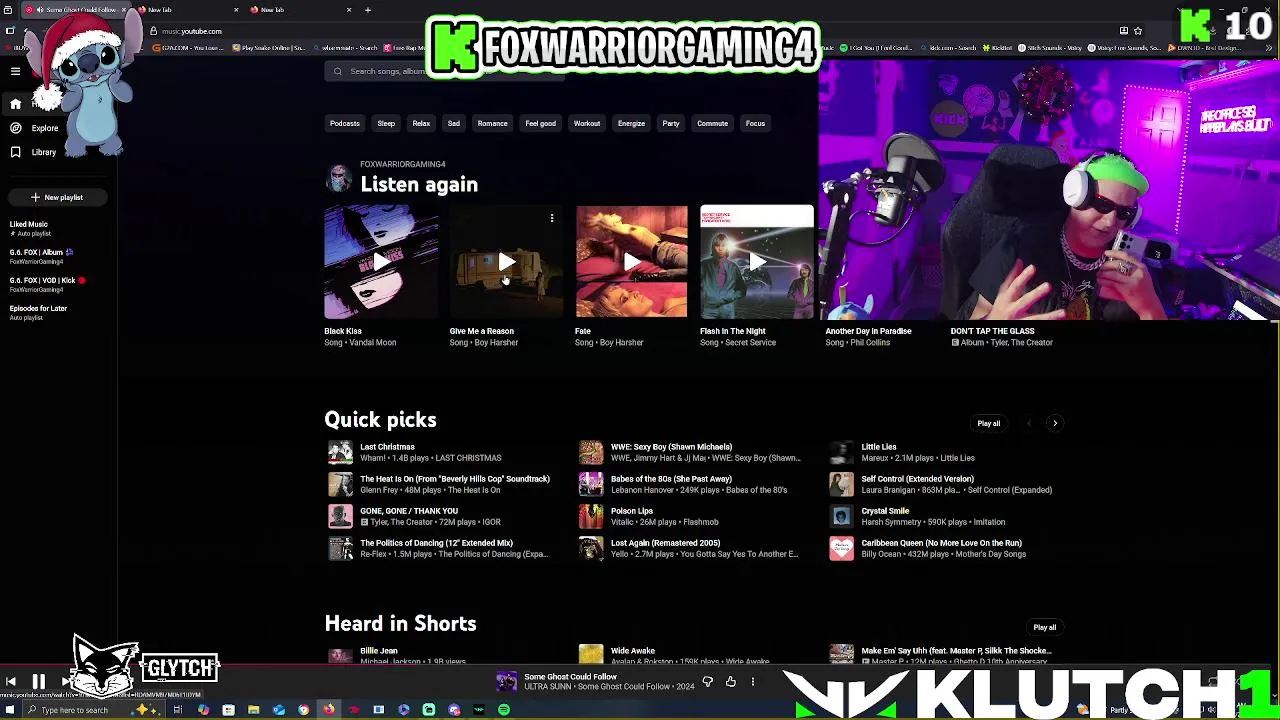Click the Last Christmas song thumbnail
1280x720 pixels.
tap(341, 452)
